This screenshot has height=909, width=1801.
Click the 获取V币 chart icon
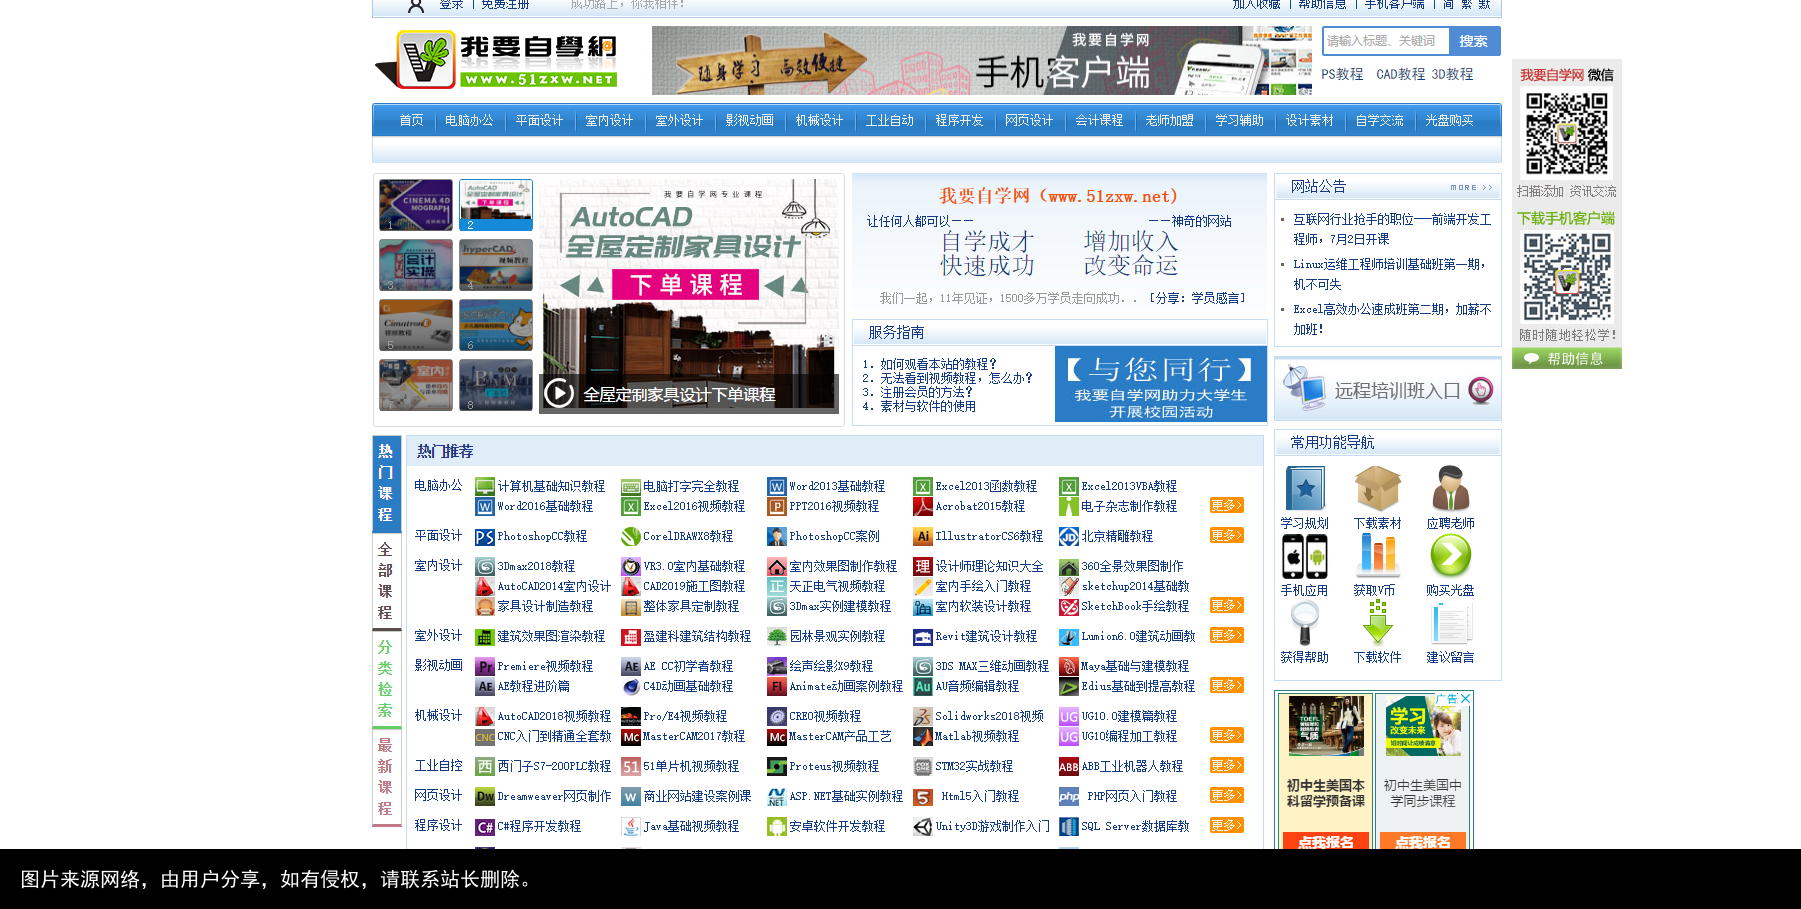pyautogui.click(x=1377, y=556)
